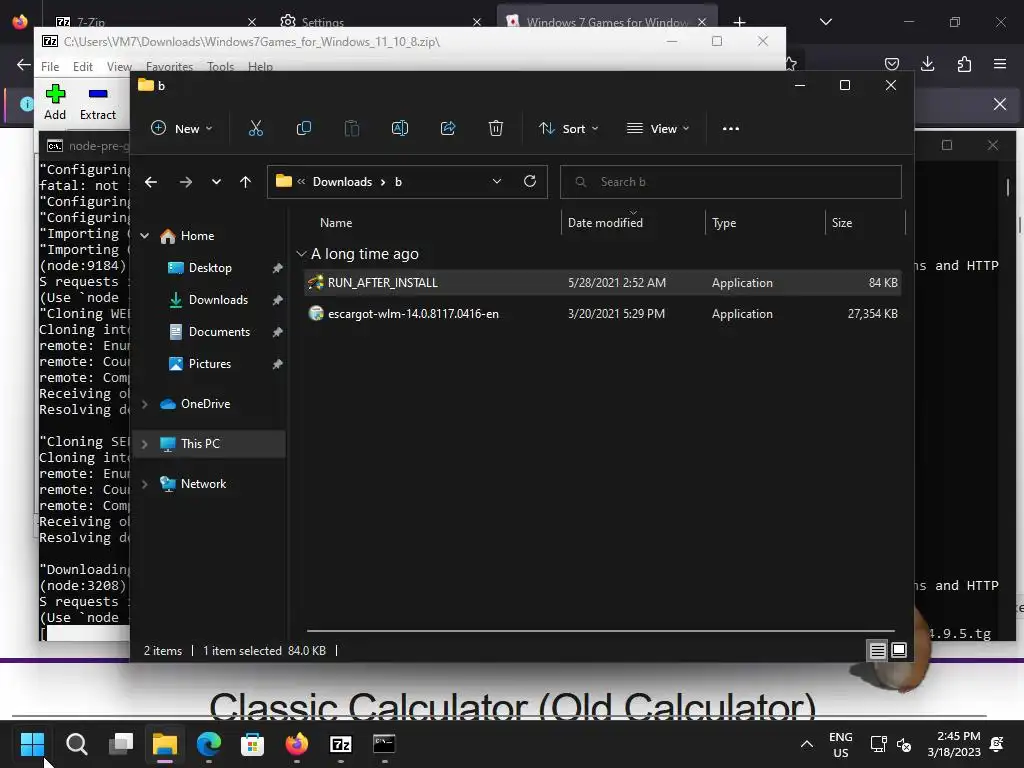1024x768 pixels.
Task: Click the Rename icon in Explorer toolbar
Action: 400,129
